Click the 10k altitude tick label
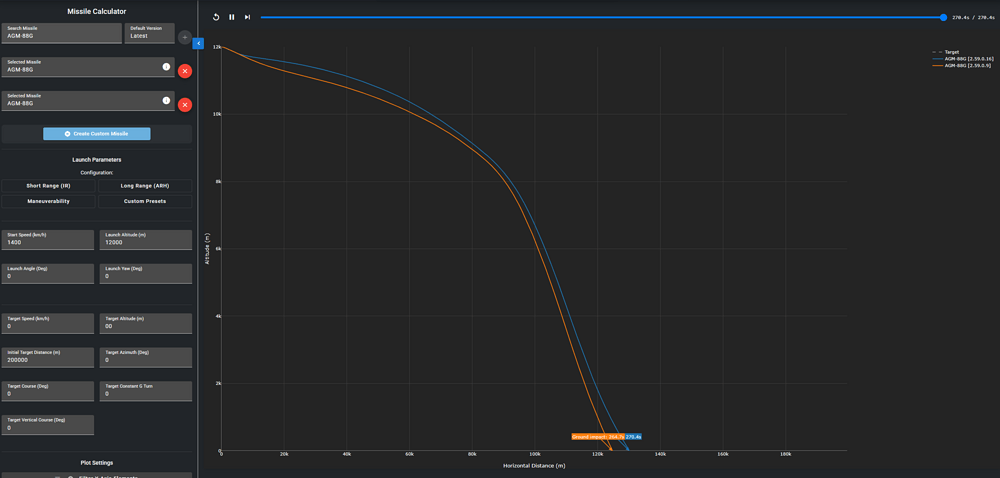Screen dimensions: 1000x478 (216, 114)
